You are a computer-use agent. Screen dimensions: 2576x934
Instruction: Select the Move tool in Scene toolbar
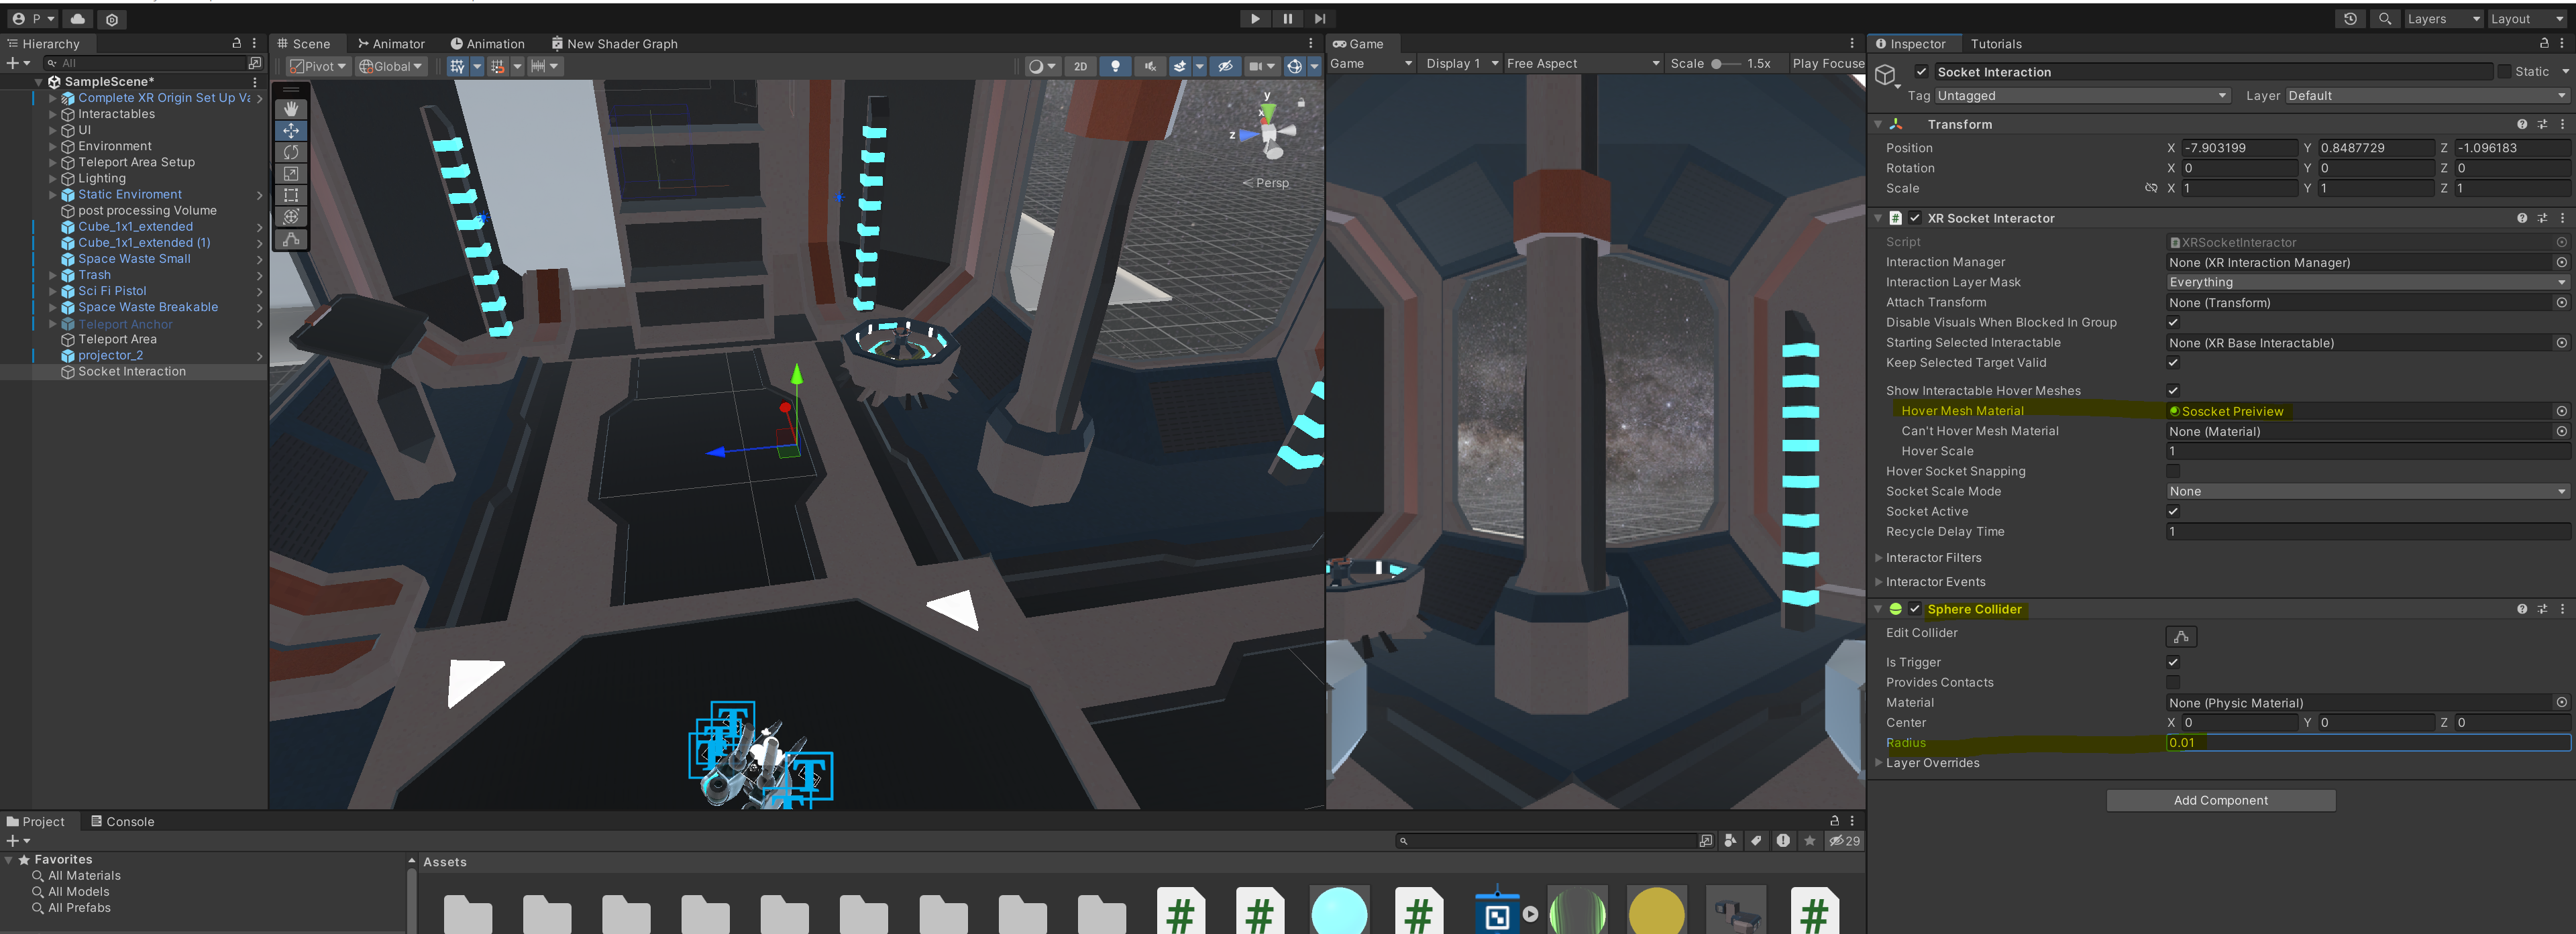pos(290,131)
